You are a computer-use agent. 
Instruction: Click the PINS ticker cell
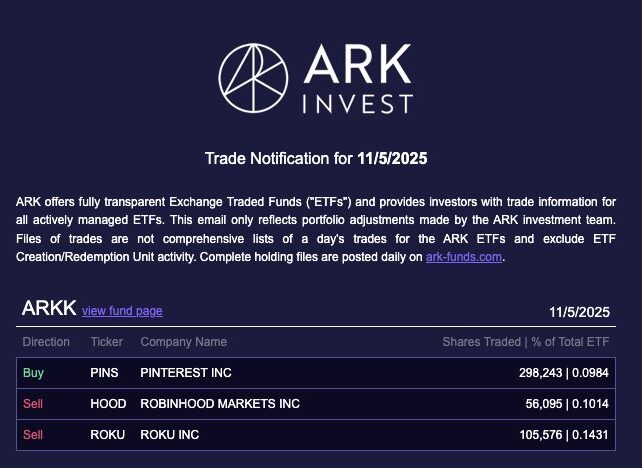(x=104, y=373)
